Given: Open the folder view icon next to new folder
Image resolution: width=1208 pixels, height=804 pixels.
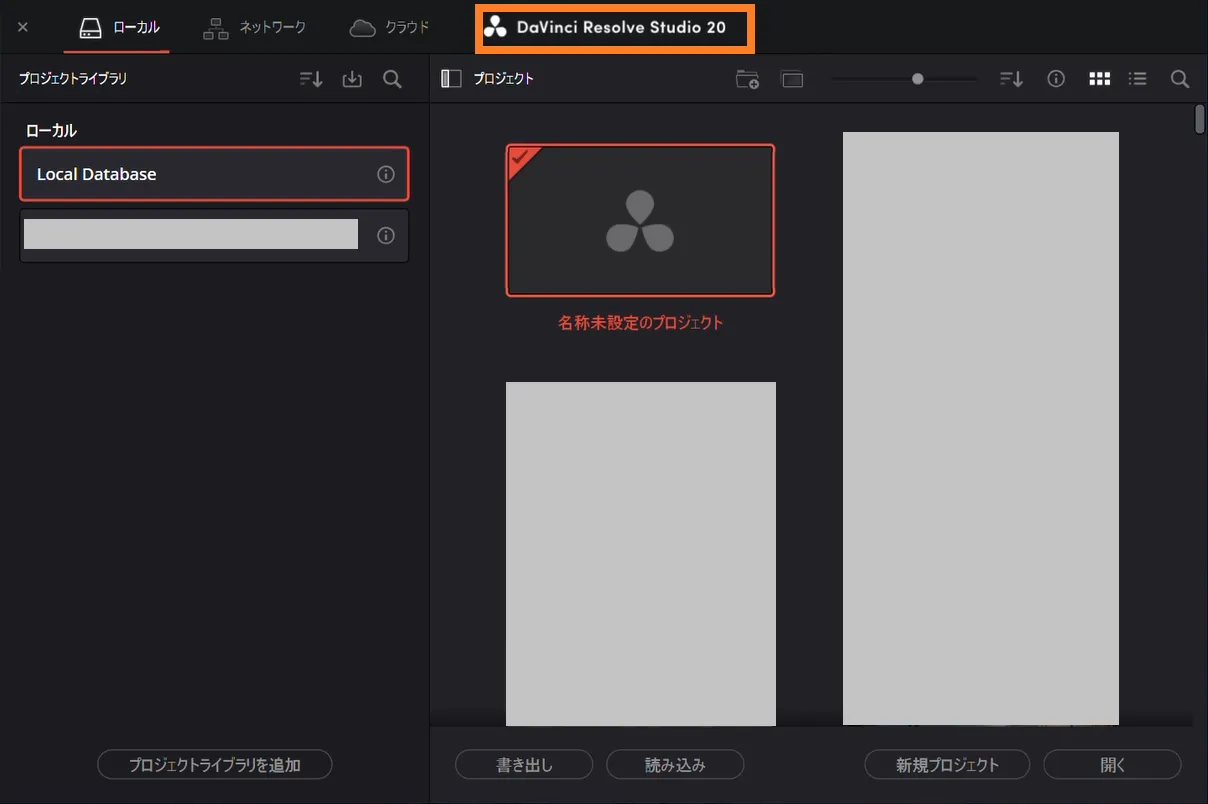Looking at the screenshot, I should (x=792, y=79).
